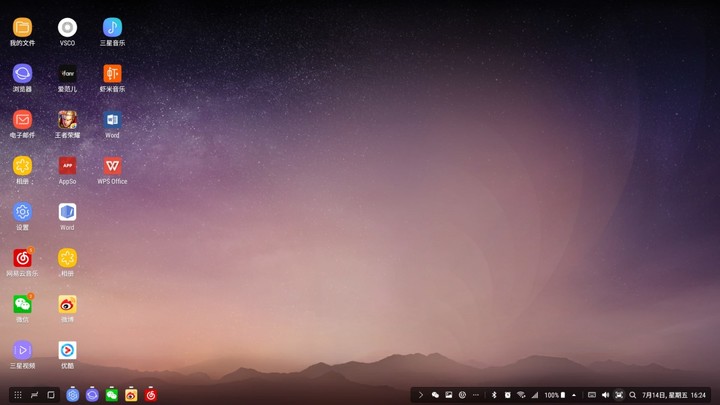Click the home button in the taskbar
The height and width of the screenshot is (405, 720).
pyautogui.click(x=51, y=395)
